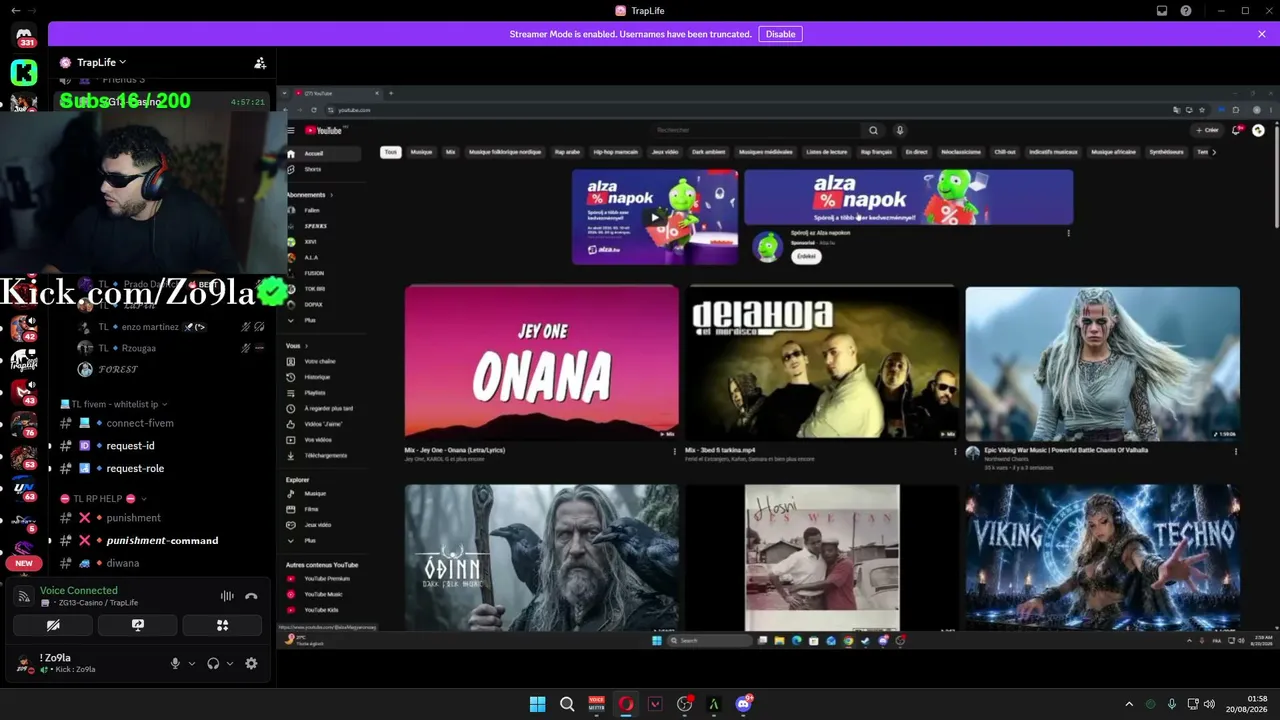1280x720 pixels.
Task: Open activities launcher in voice panel
Action: [x=222, y=625]
